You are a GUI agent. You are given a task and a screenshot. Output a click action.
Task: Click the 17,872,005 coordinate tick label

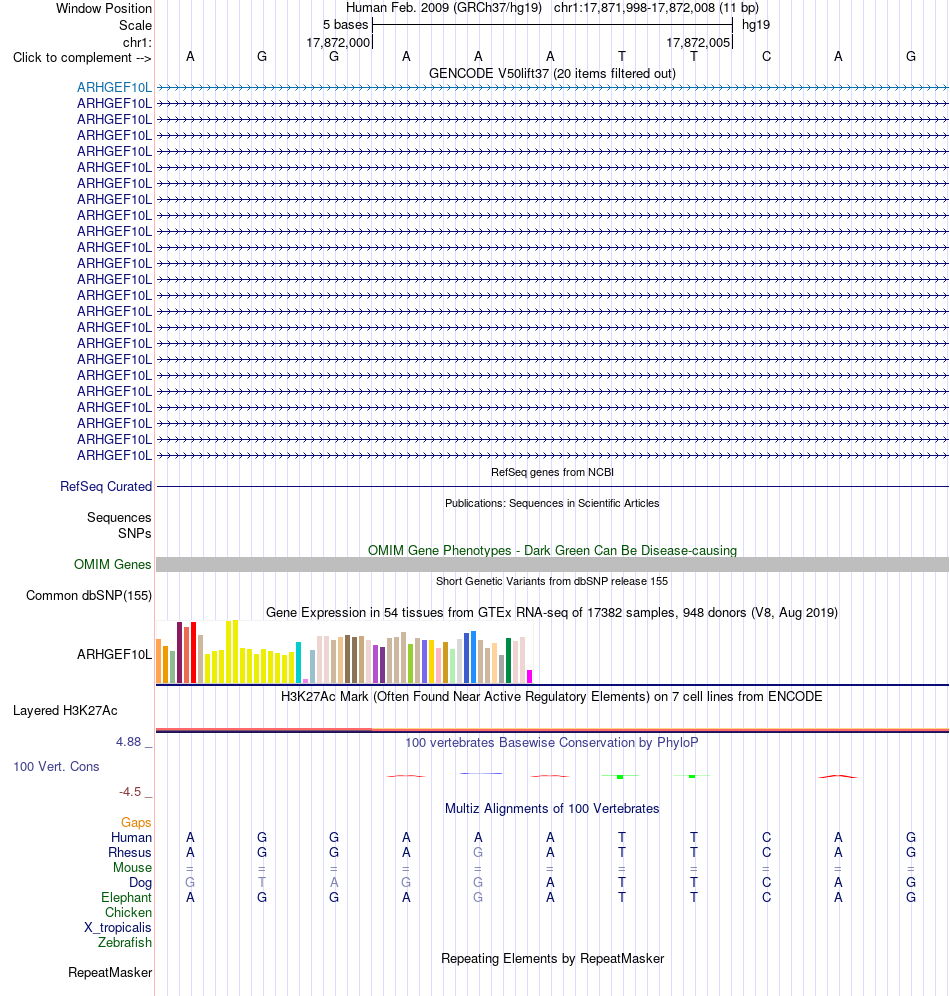698,43
